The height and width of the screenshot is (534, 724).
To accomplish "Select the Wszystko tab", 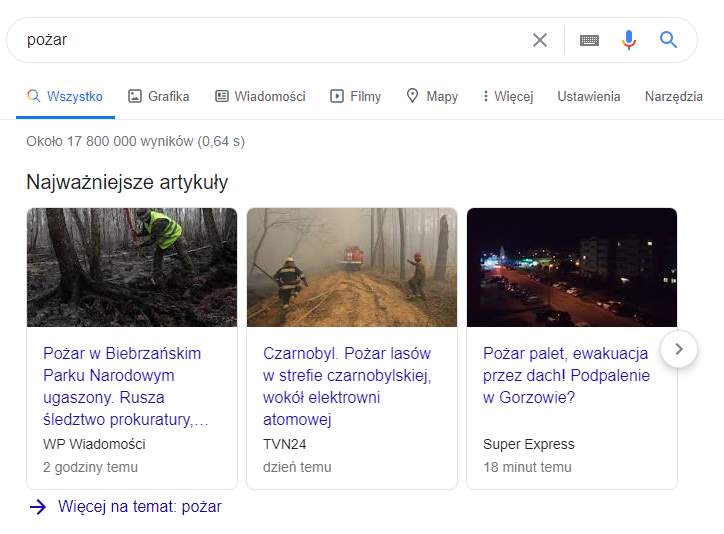I will (65, 97).
